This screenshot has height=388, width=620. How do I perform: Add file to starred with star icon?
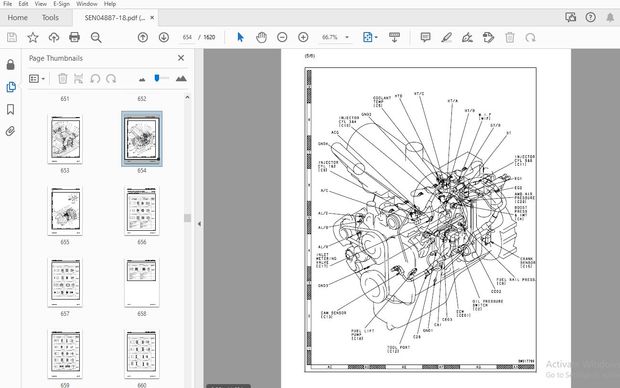33,37
